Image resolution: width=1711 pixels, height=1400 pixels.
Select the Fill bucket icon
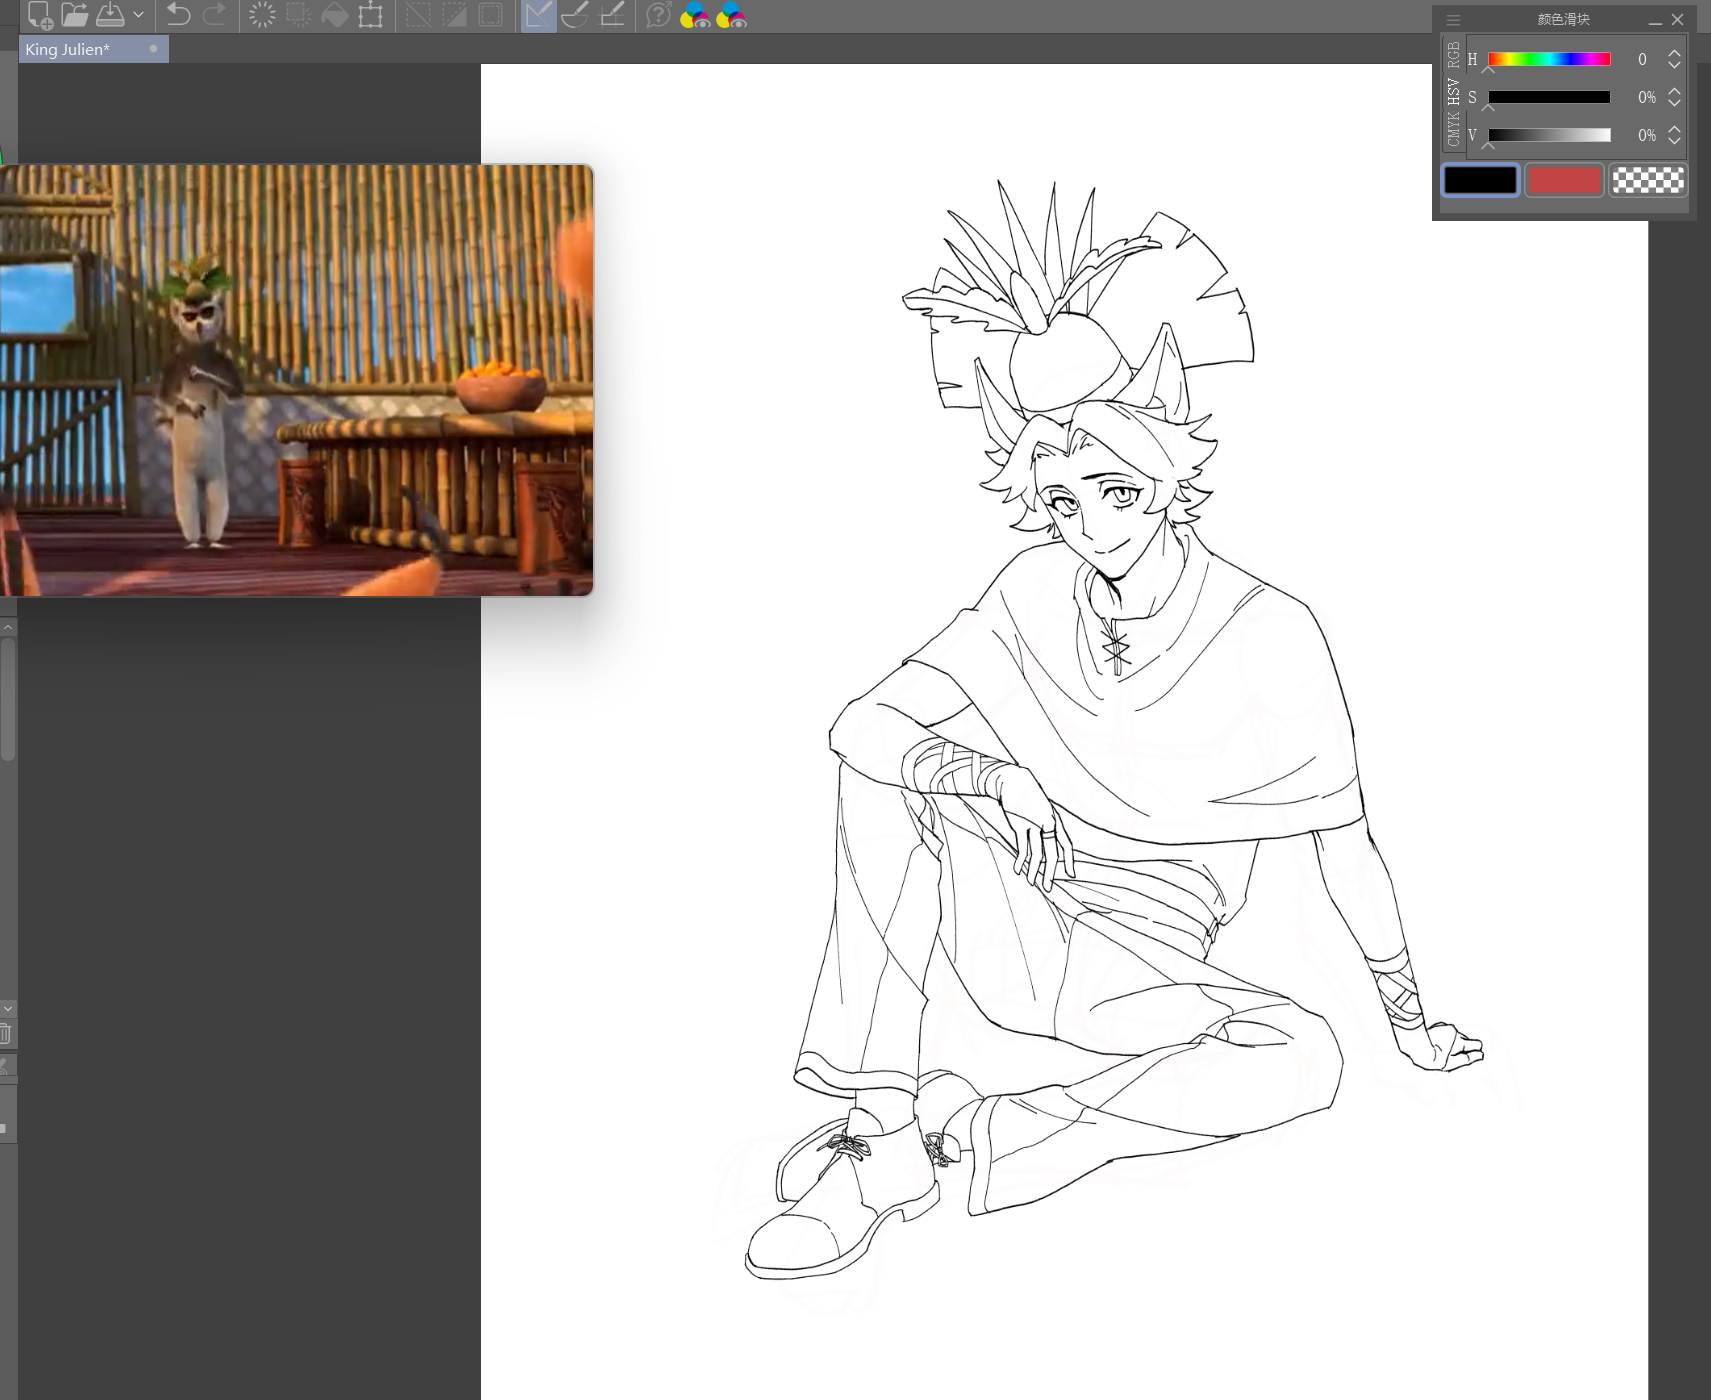334,15
